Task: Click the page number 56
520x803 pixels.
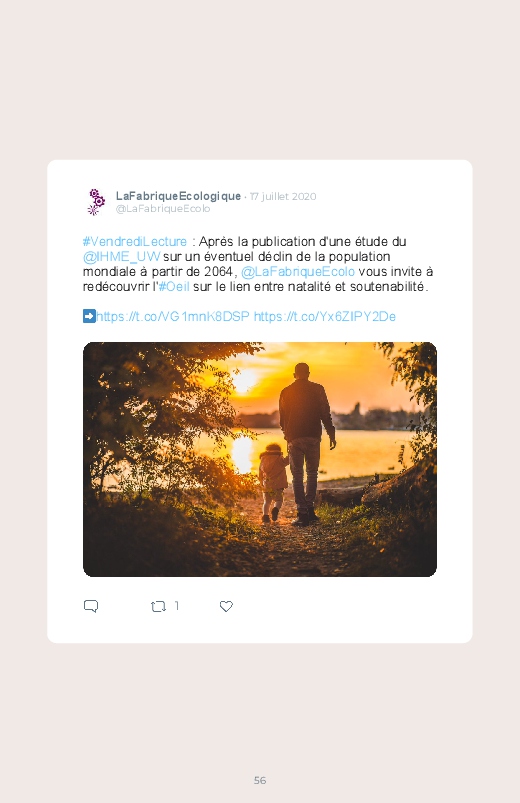Action: coord(260,780)
